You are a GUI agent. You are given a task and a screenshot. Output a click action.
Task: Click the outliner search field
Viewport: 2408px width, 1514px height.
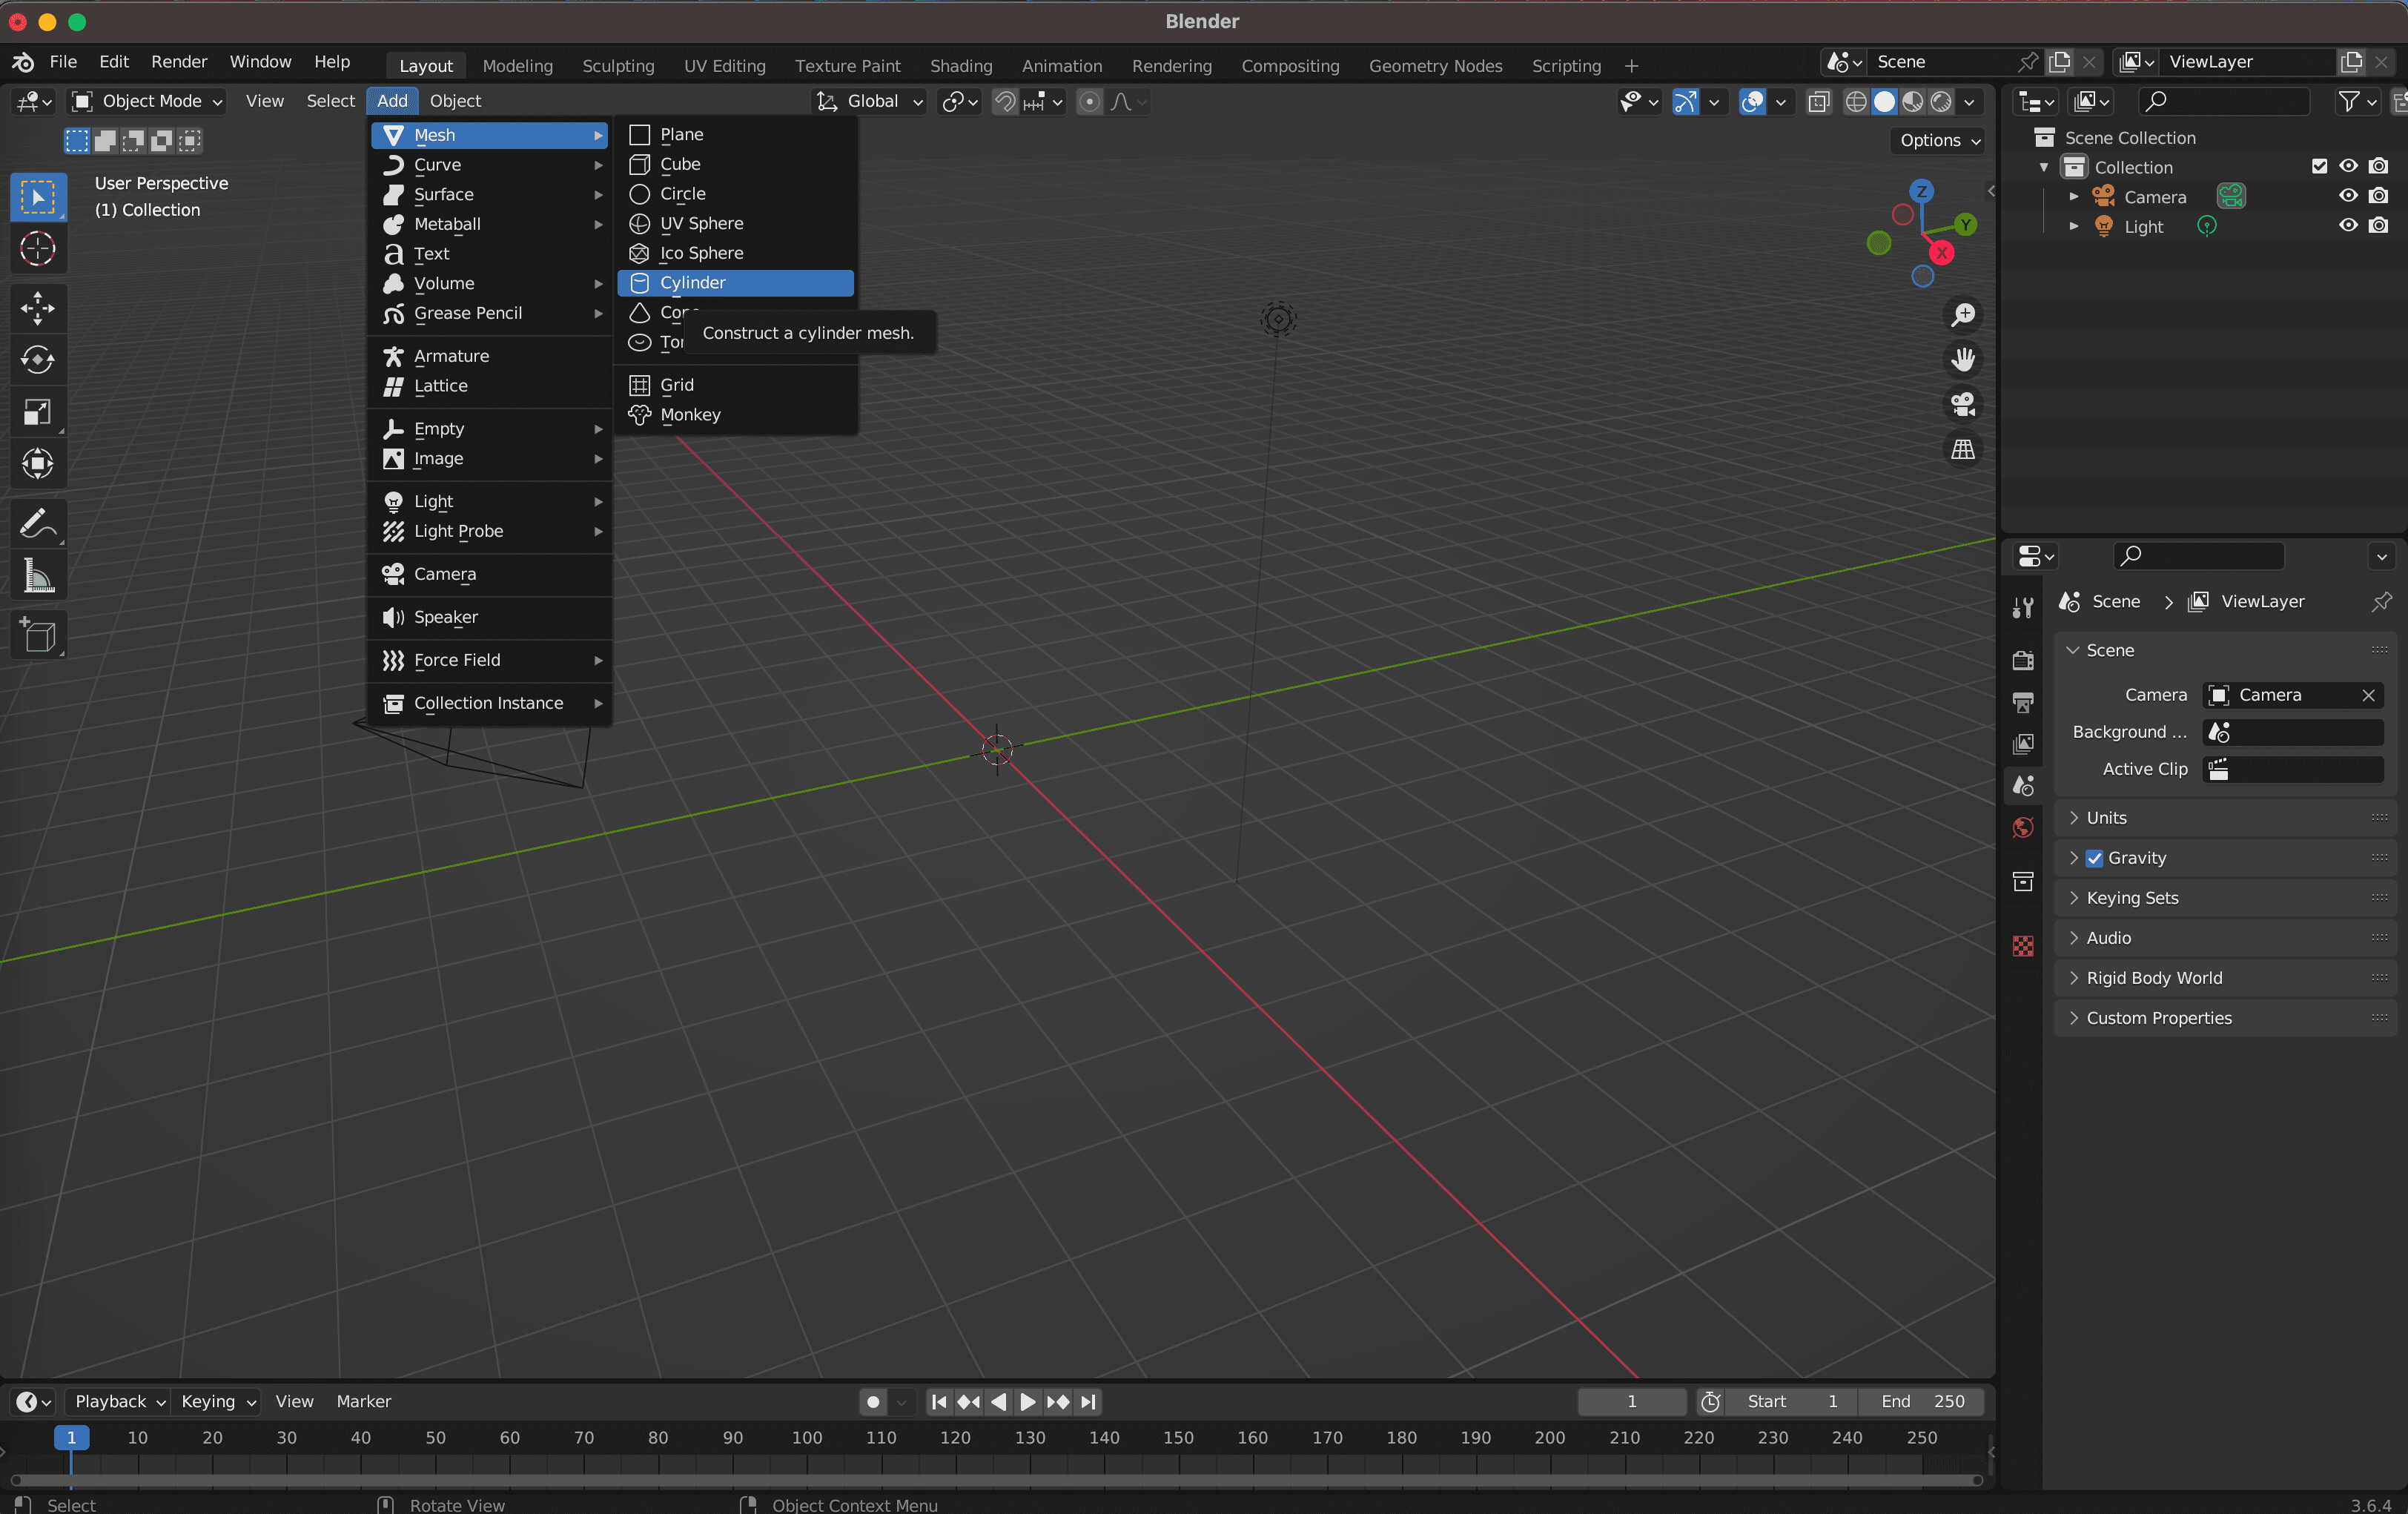tap(2224, 101)
